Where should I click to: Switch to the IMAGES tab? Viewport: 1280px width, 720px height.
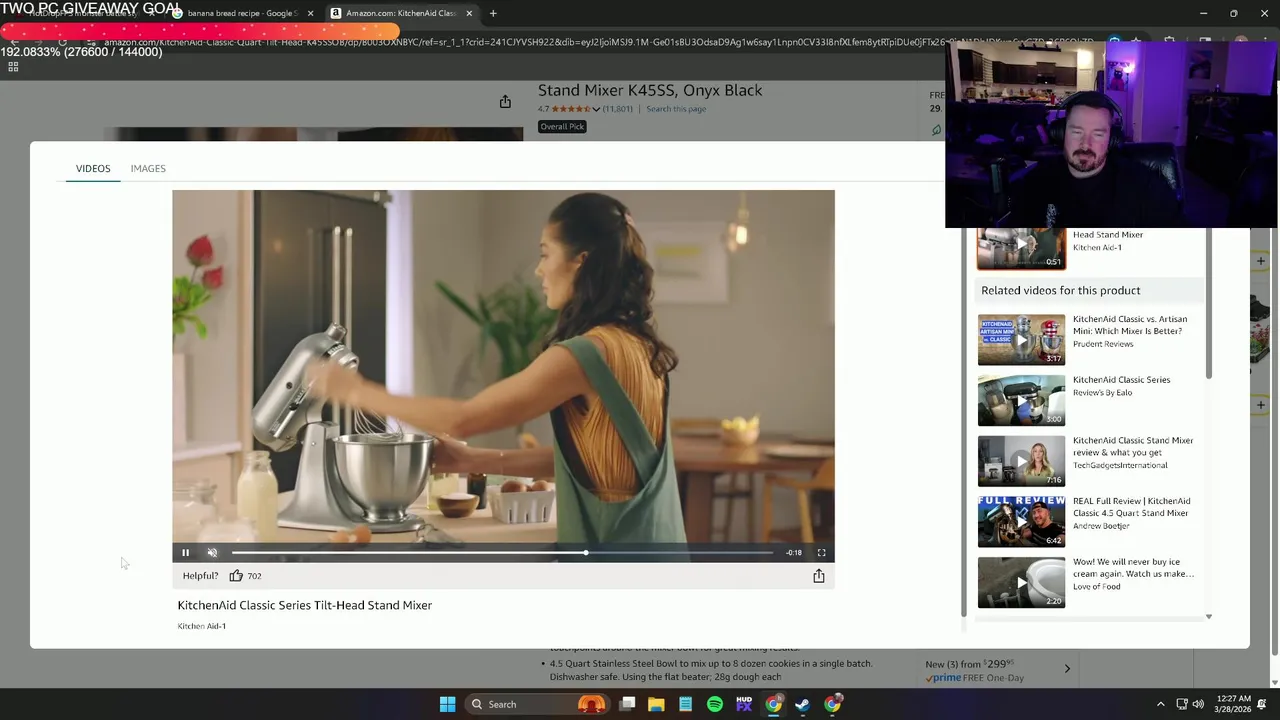[x=148, y=168]
